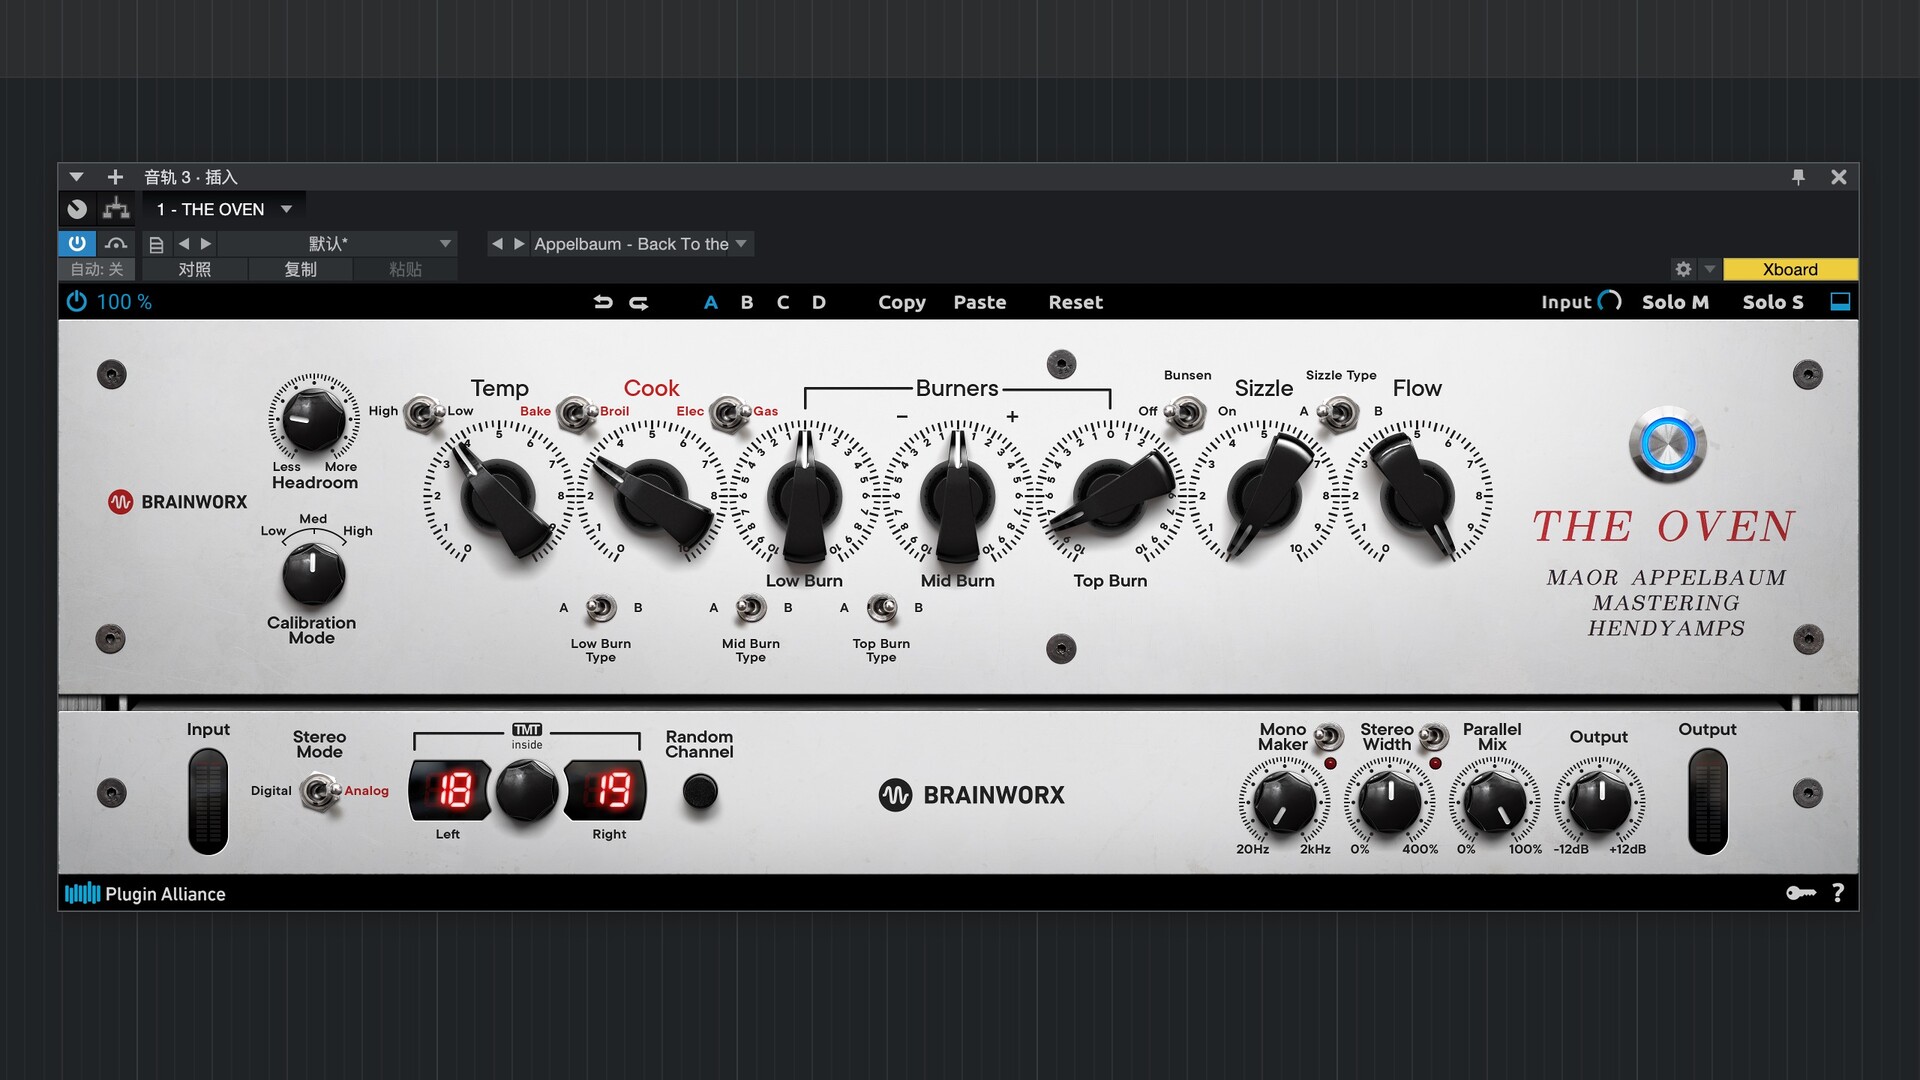This screenshot has width=1920, height=1080.
Task: Click the Output gain knob
Action: pyautogui.click(x=1599, y=801)
